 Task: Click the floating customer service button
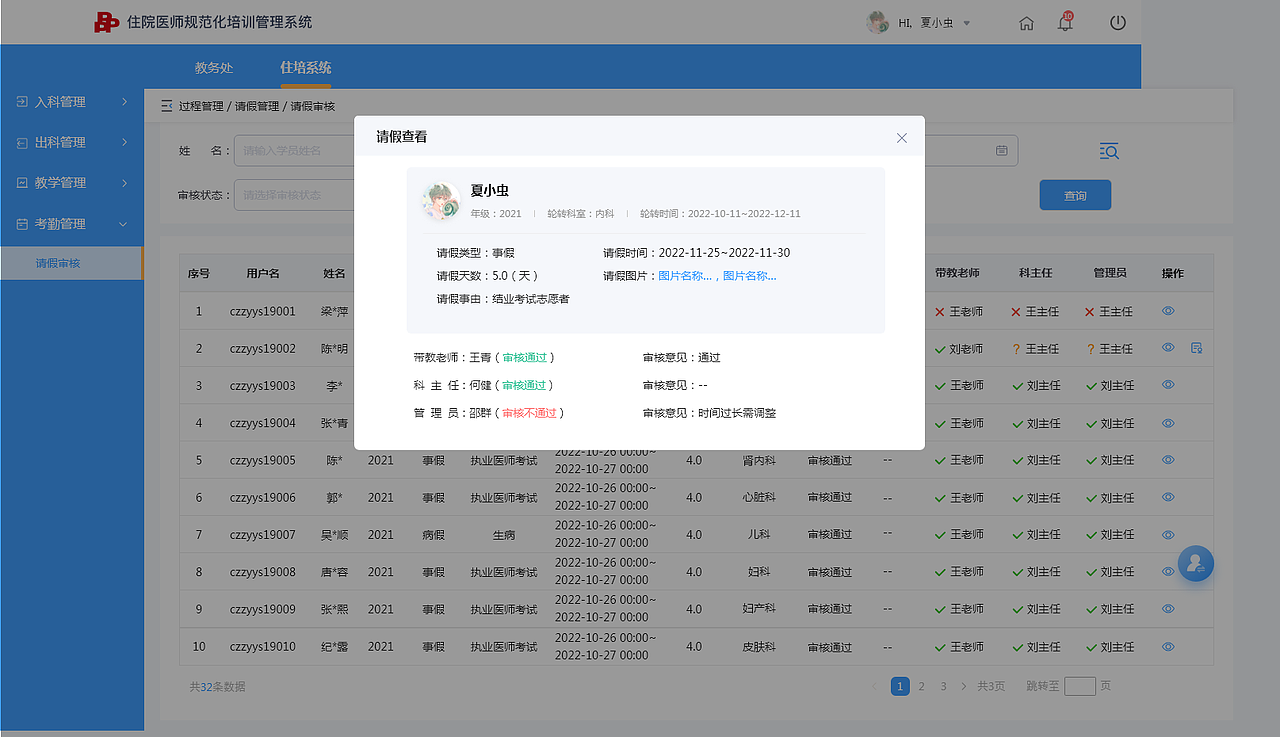[1196, 564]
